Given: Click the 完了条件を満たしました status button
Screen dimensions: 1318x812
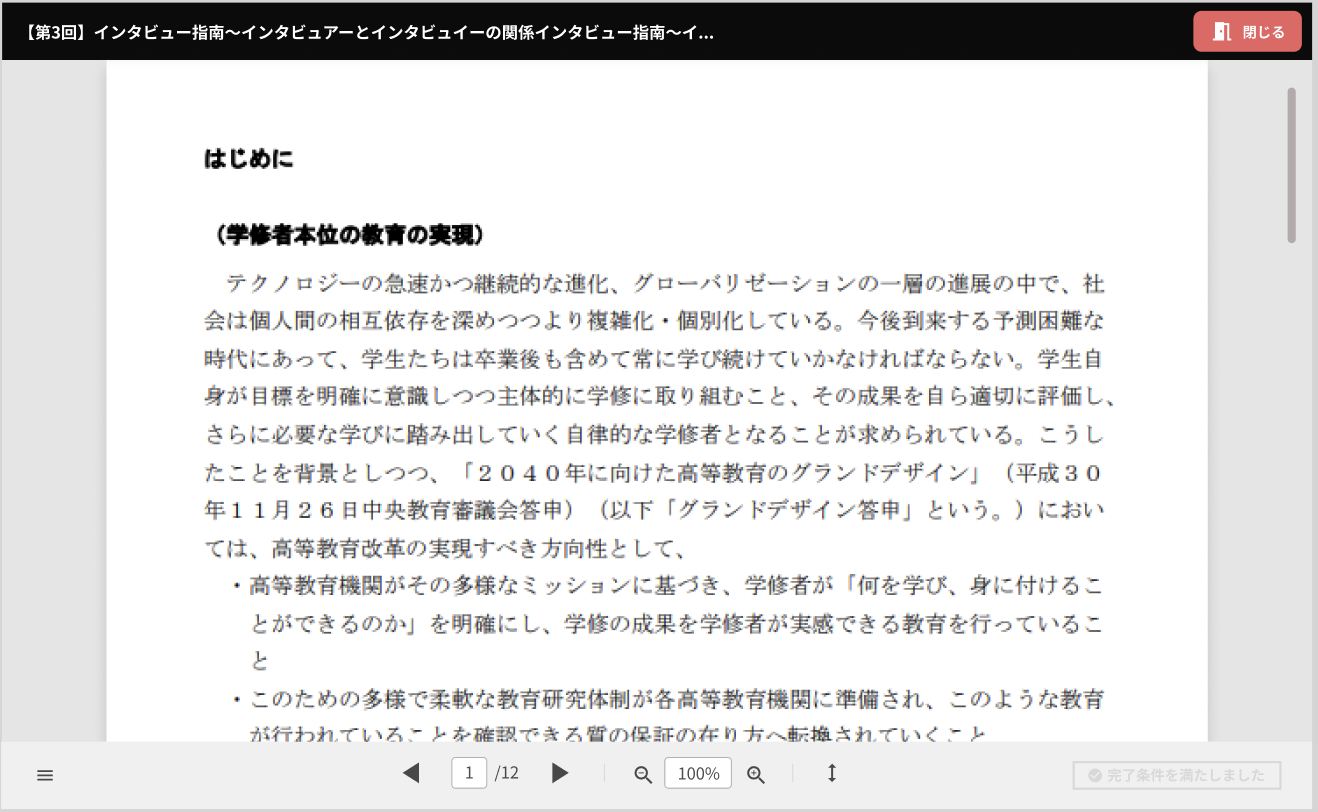Looking at the screenshot, I should coord(1176,775).
